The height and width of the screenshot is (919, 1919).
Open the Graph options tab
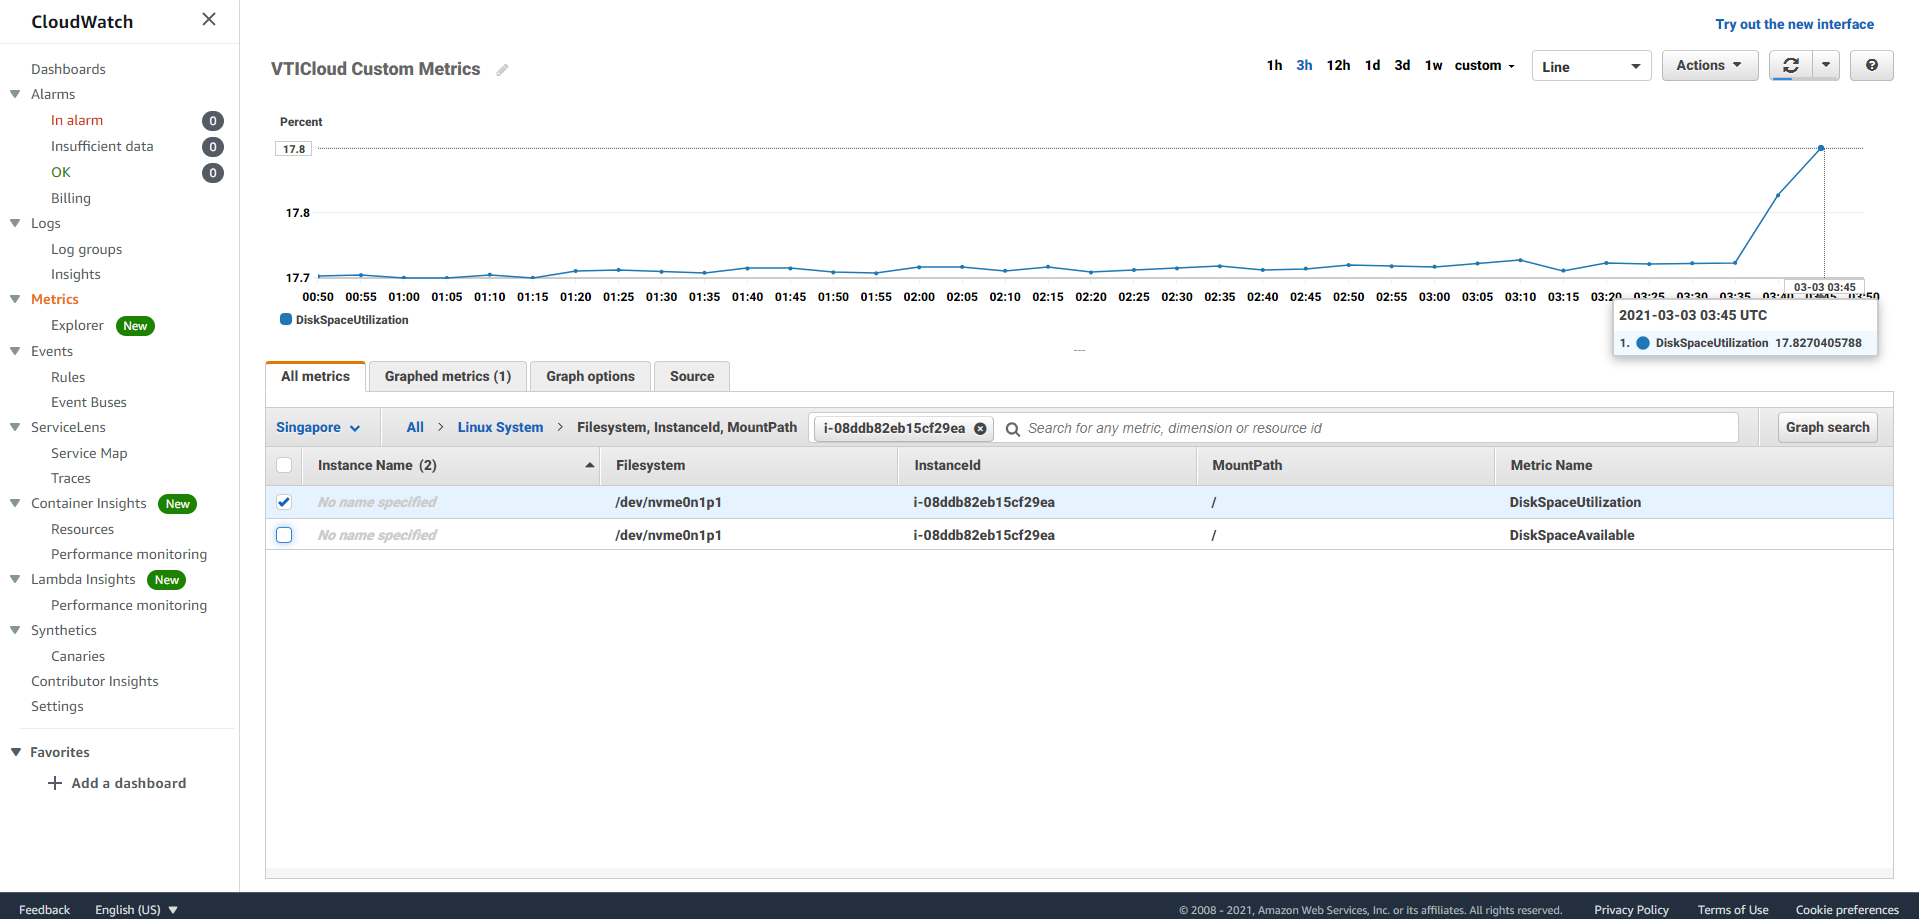click(590, 376)
